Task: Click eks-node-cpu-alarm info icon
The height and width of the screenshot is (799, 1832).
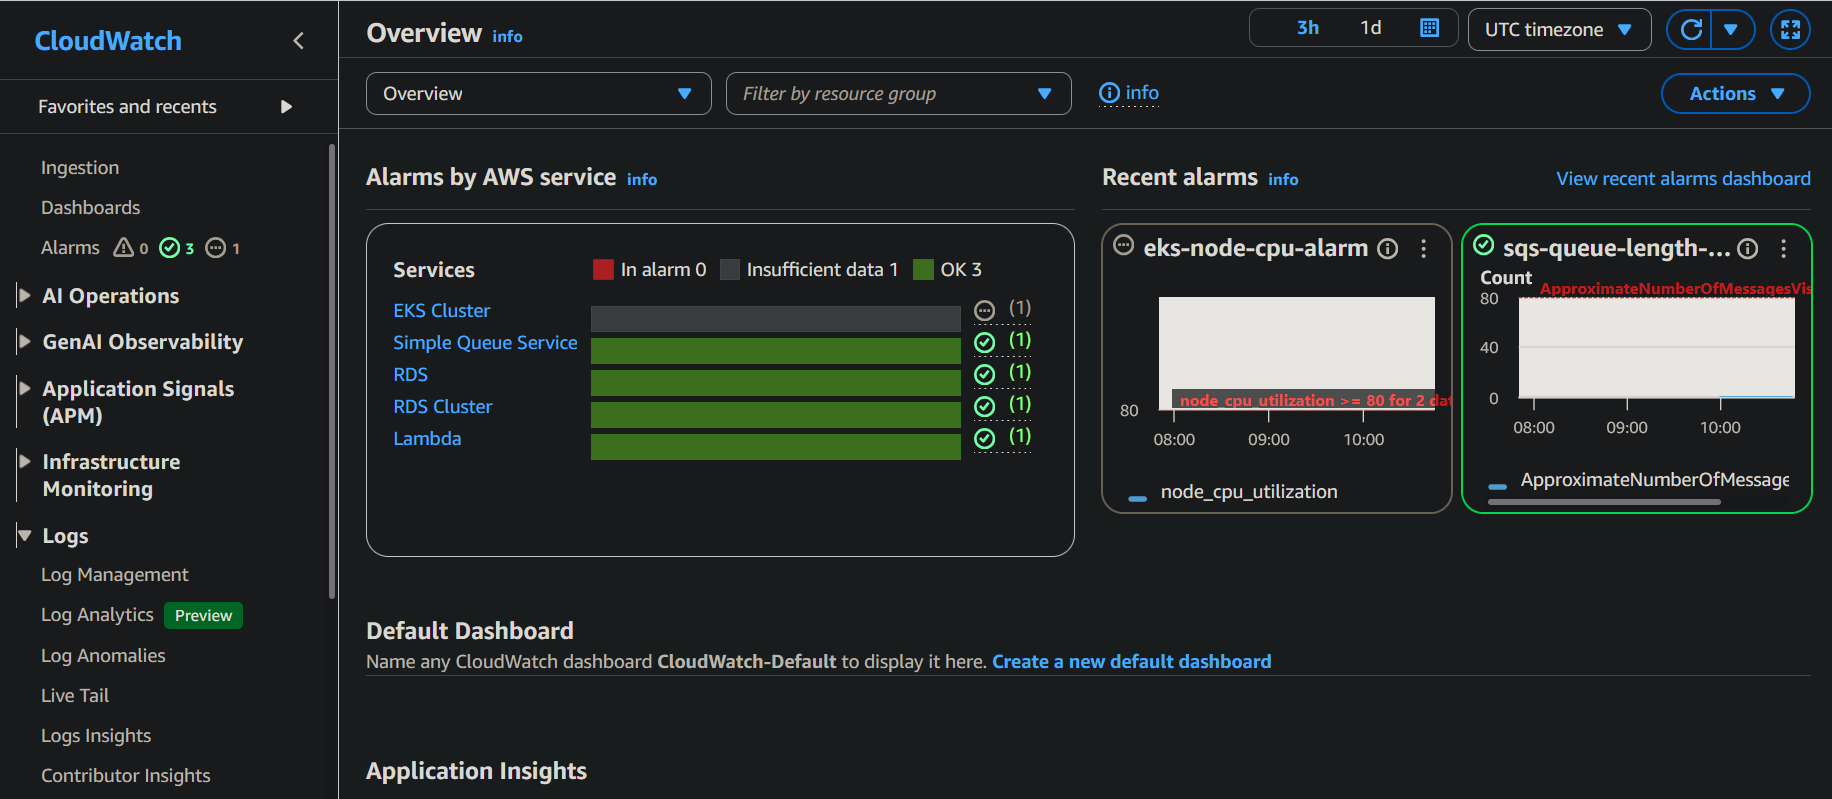Action: click(1388, 249)
